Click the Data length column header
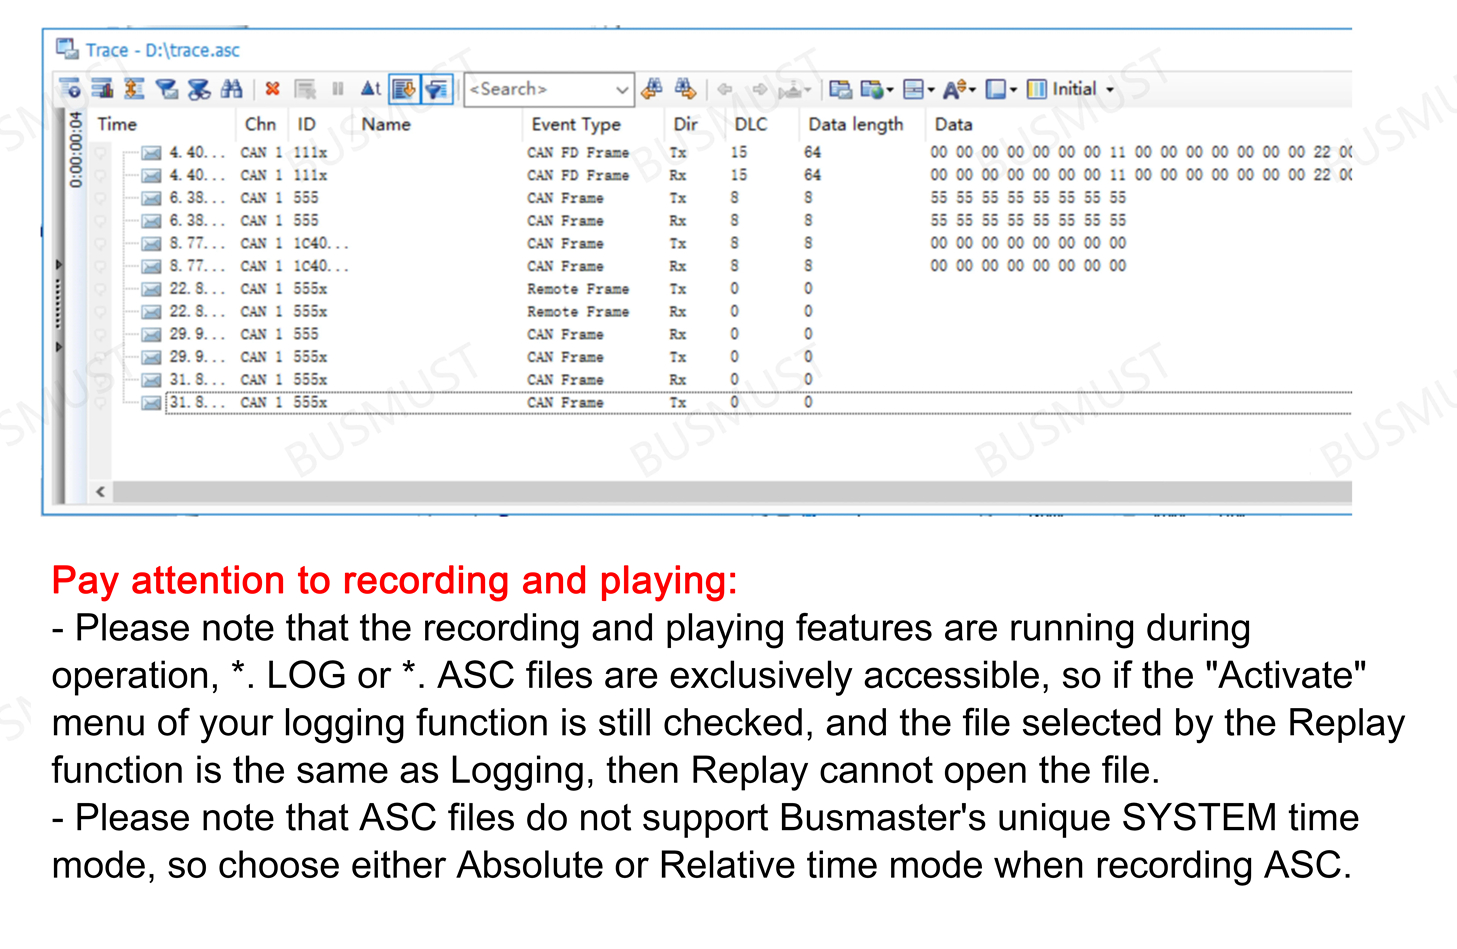The width and height of the screenshot is (1457, 949). 855,124
